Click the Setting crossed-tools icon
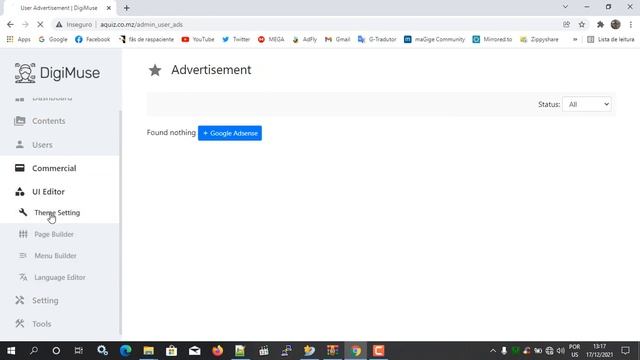 point(20,300)
